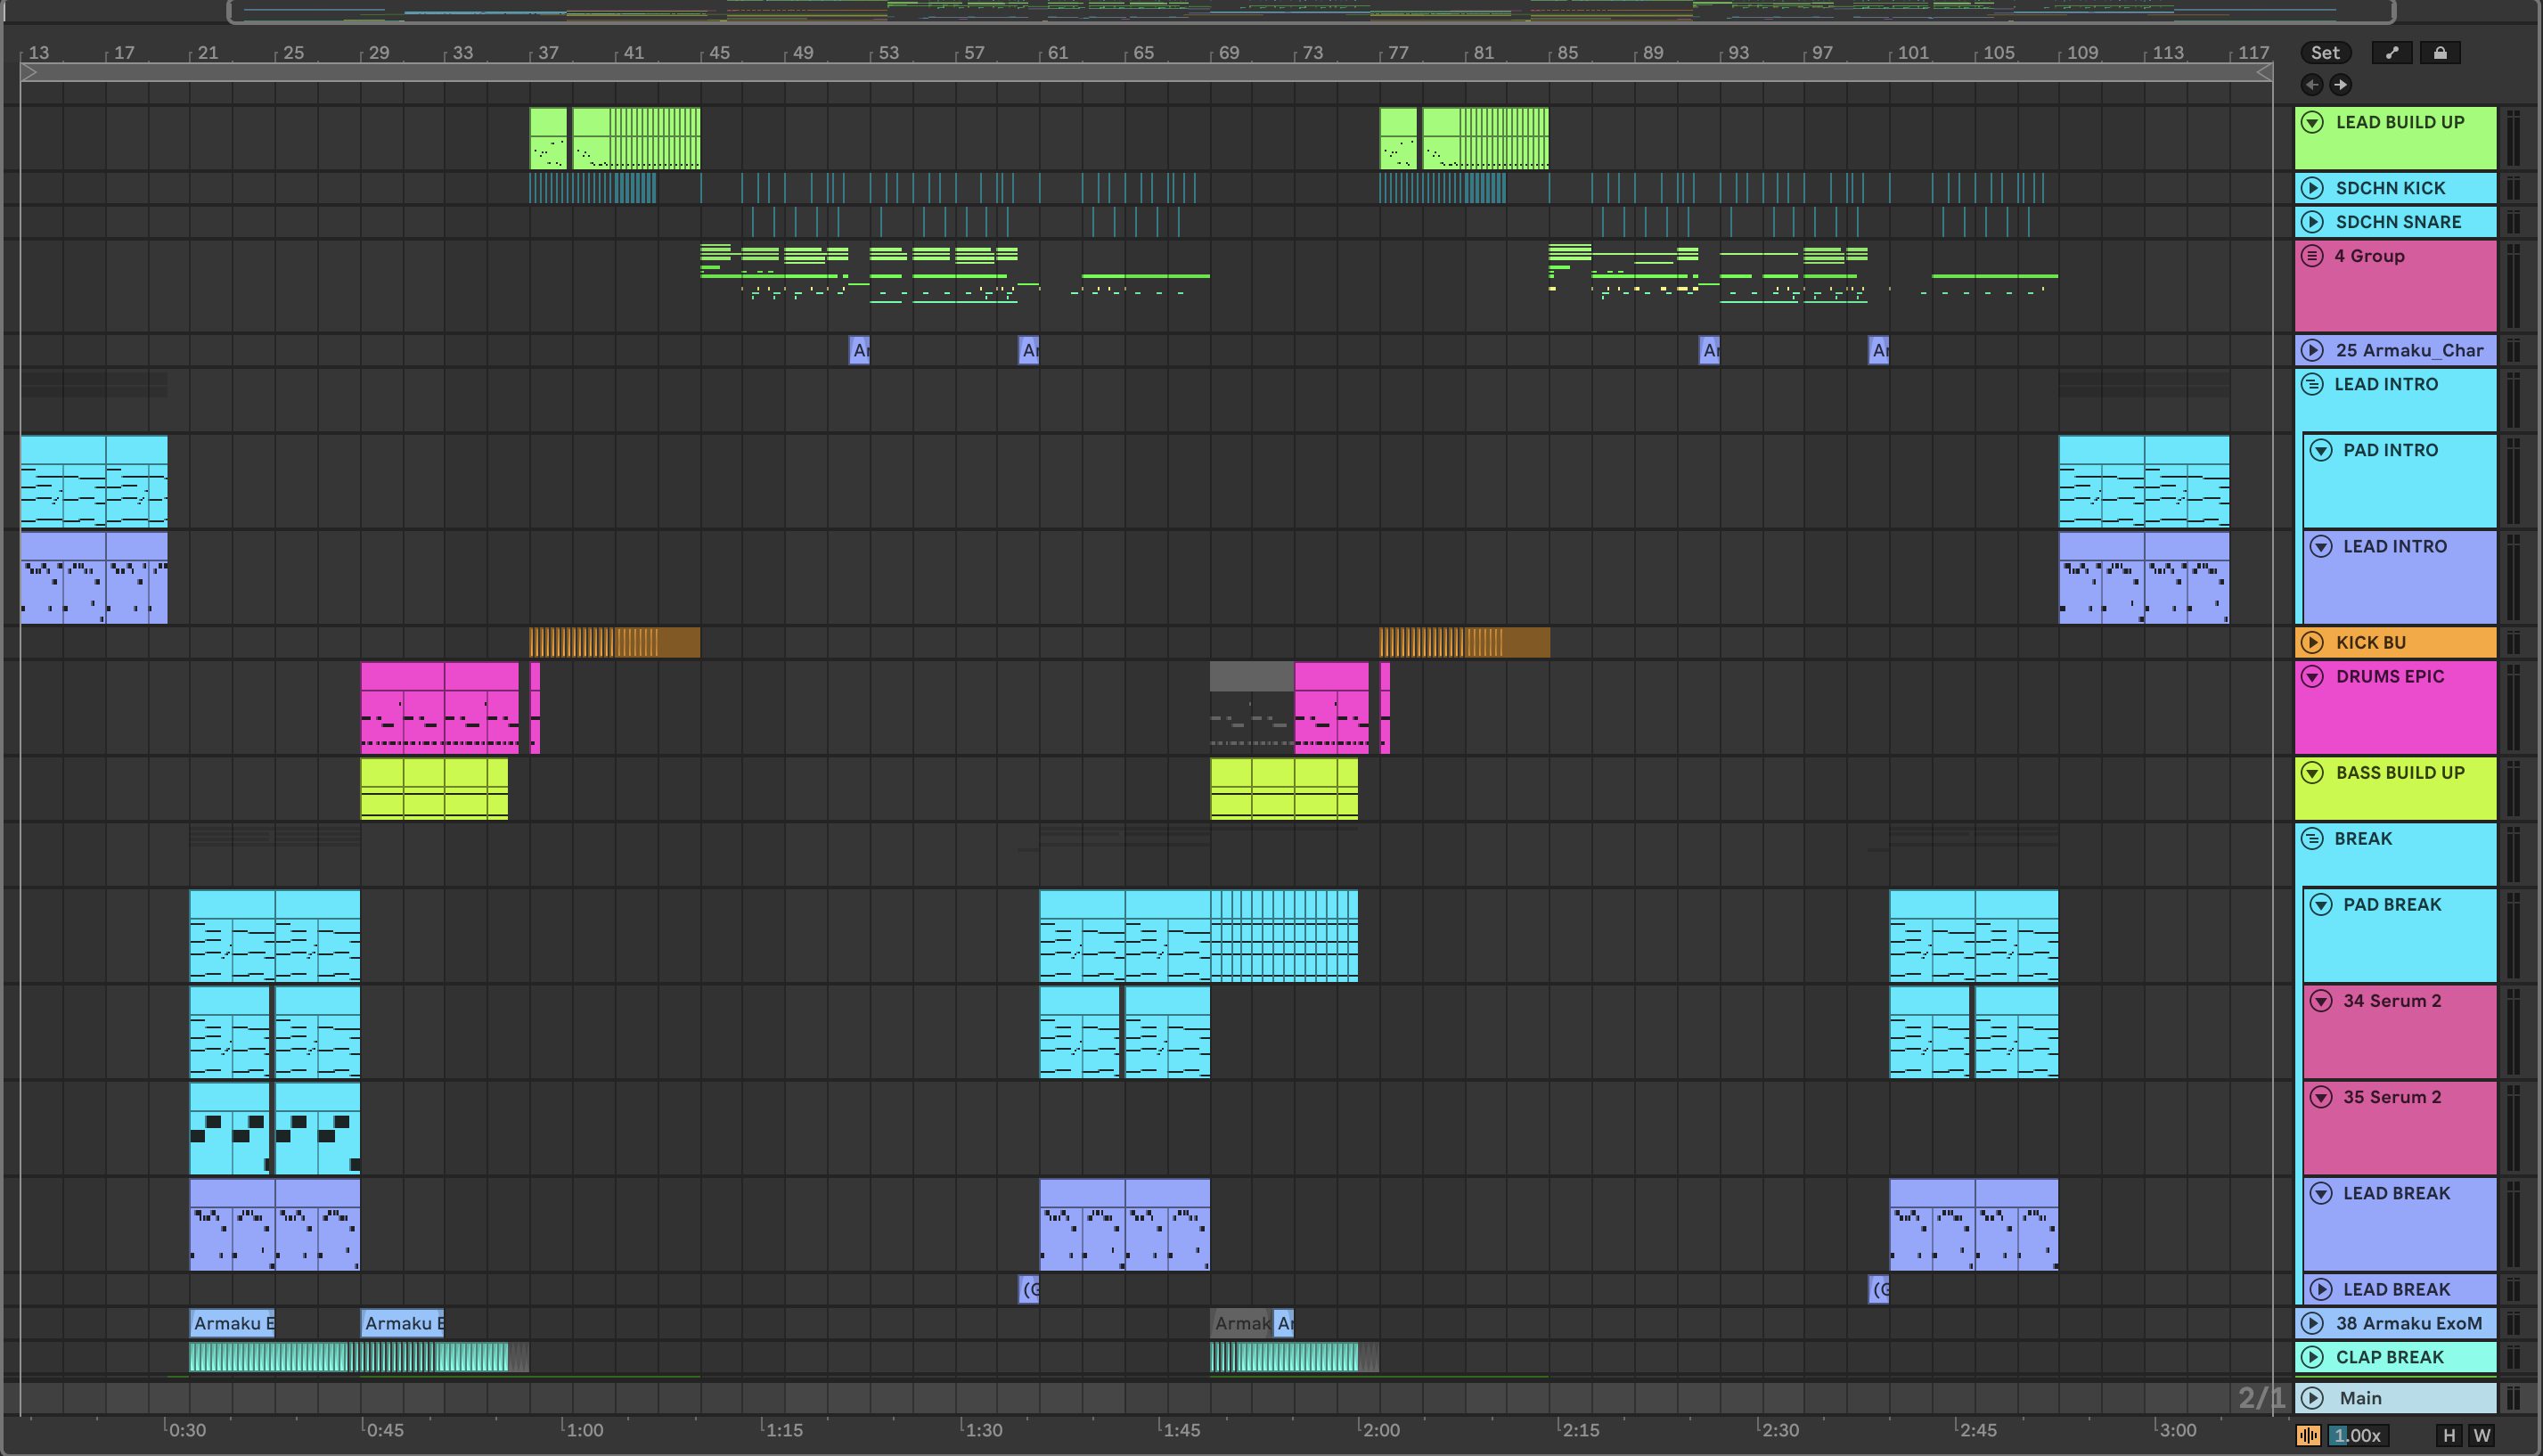2543x1456 pixels.
Task: Click the KICK BU track play icon
Action: pyautogui.click(x=2312, y=642)
